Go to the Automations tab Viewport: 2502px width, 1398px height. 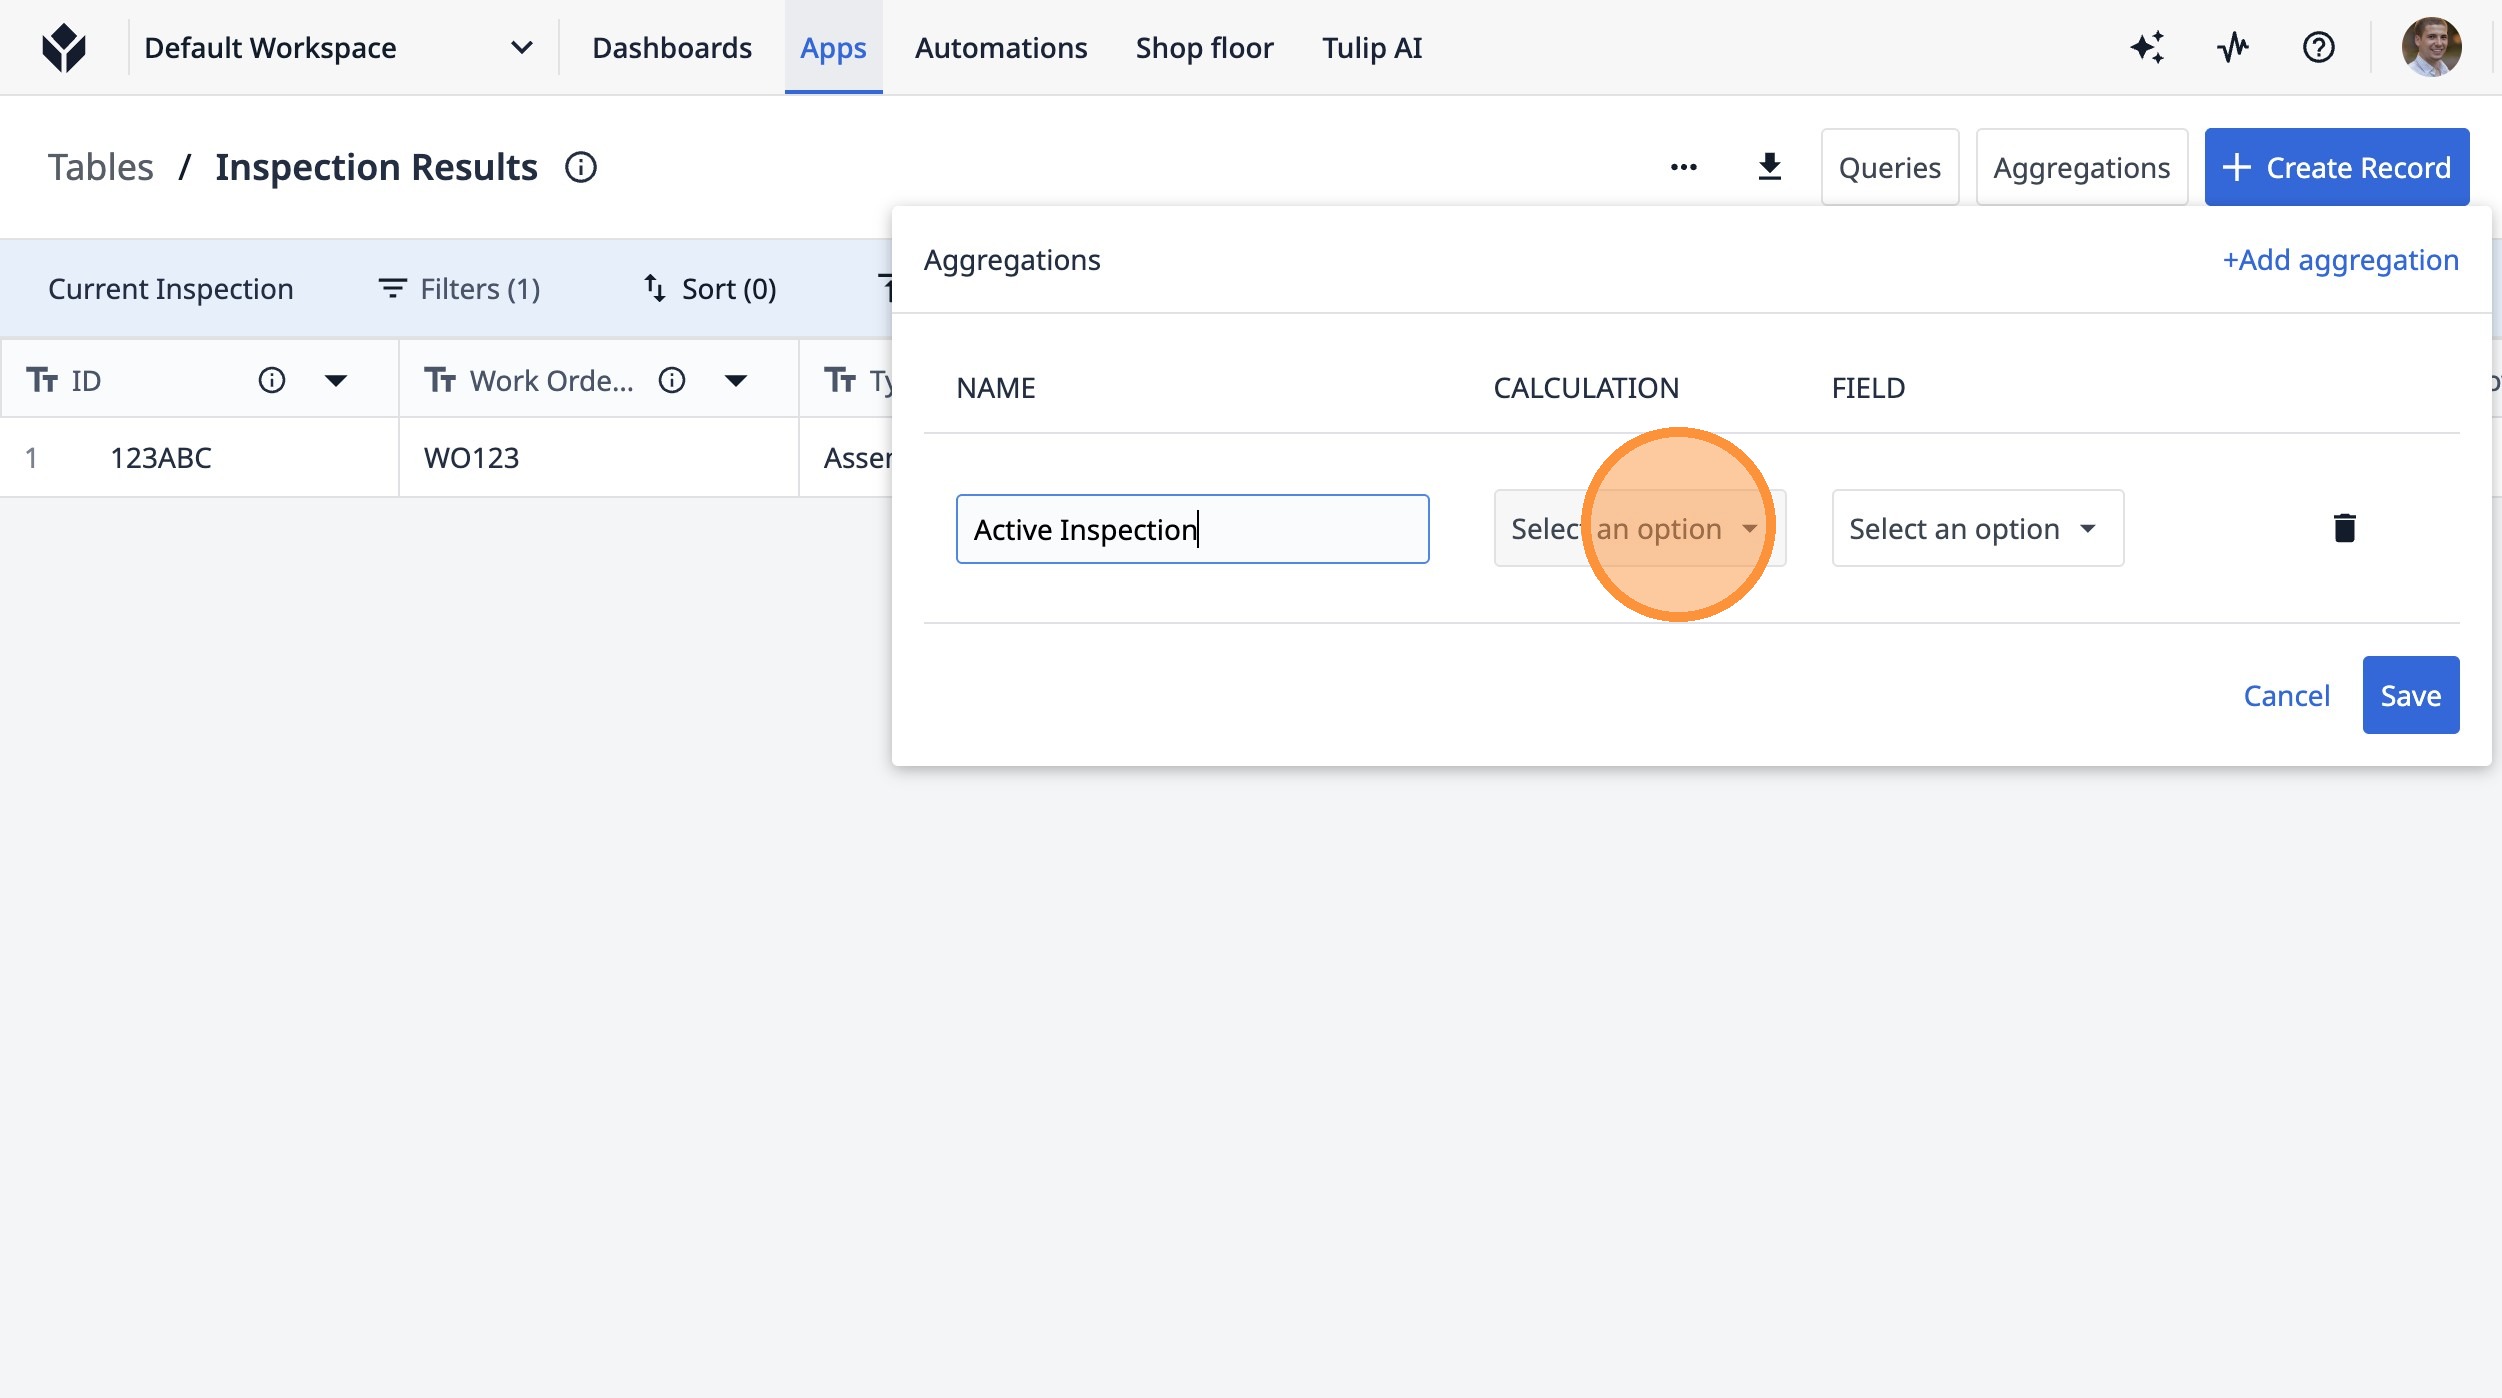click(1000, 48)
